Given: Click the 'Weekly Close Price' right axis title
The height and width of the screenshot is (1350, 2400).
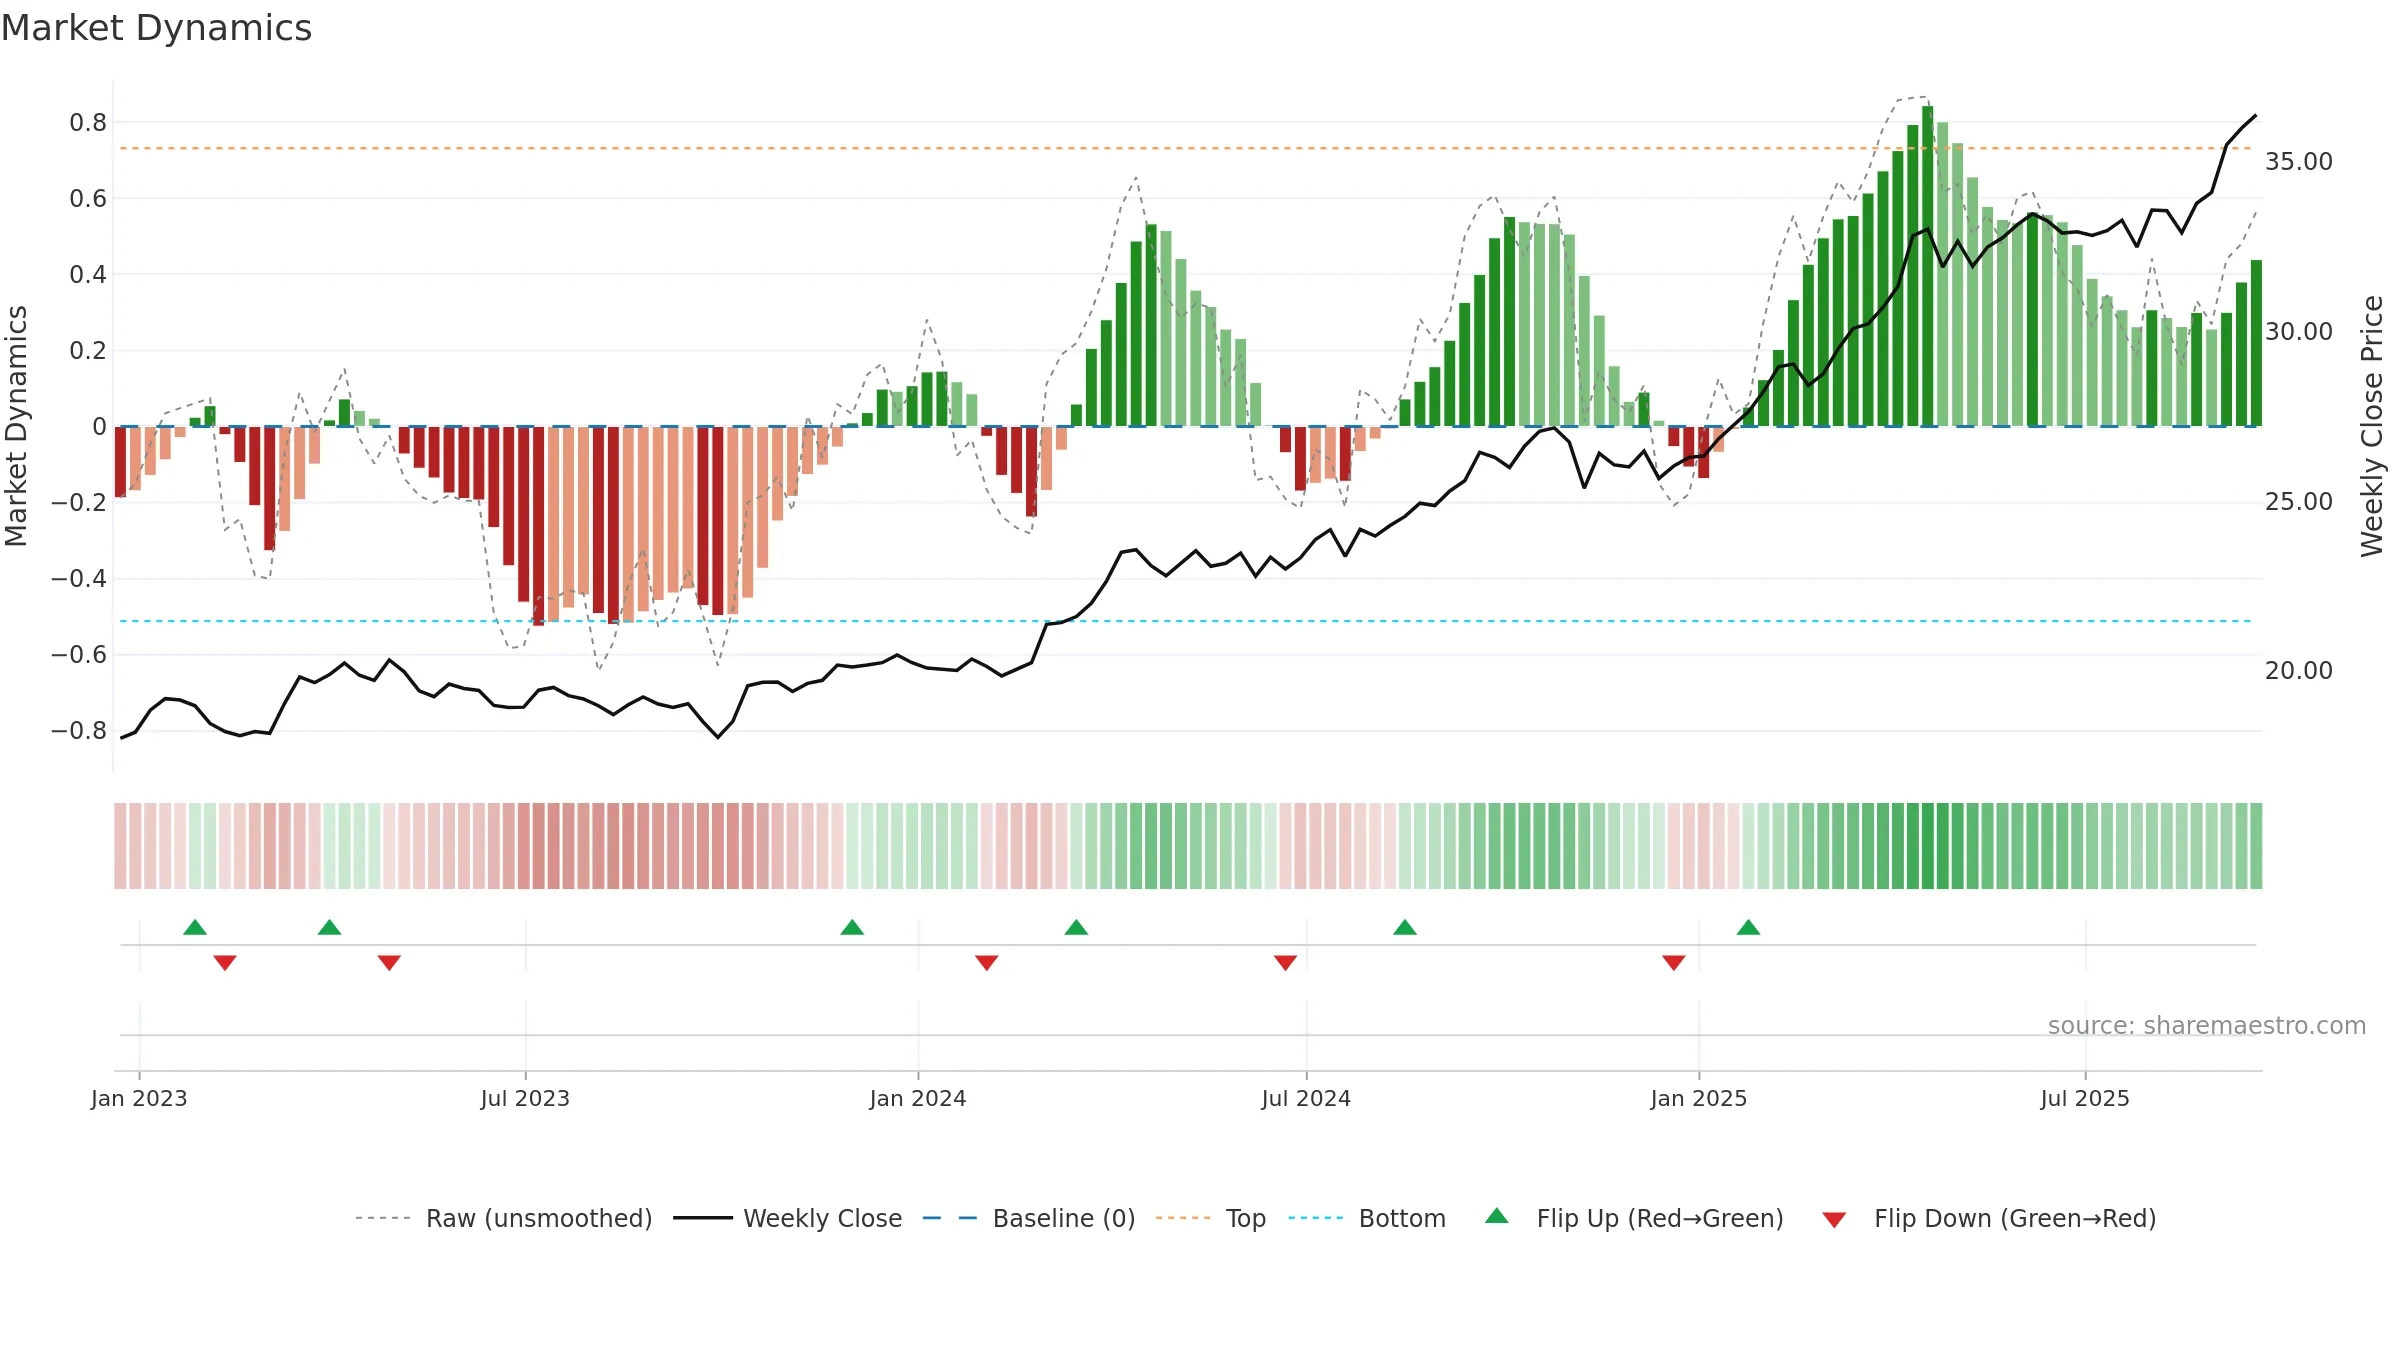Looking at the screenshot, I should [2372, 426].
